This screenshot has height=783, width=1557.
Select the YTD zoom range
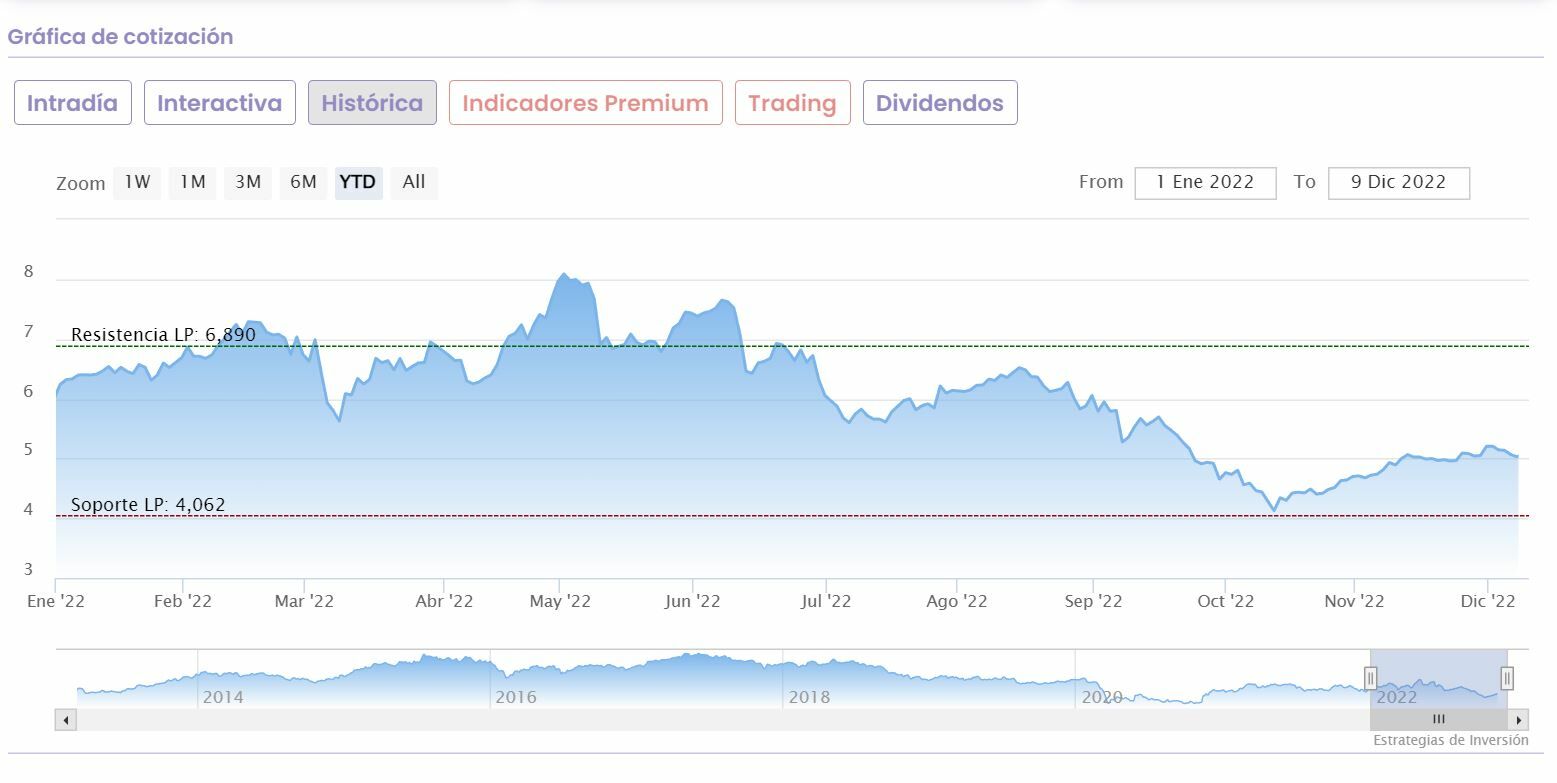click(358, 182)
